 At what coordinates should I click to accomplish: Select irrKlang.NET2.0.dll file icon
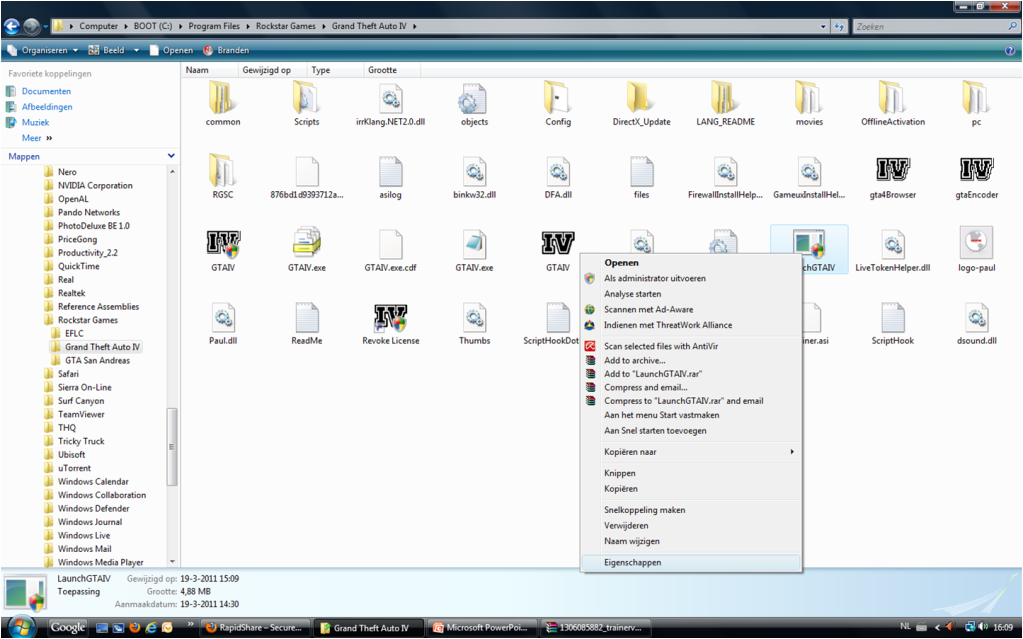click(390, 98)
